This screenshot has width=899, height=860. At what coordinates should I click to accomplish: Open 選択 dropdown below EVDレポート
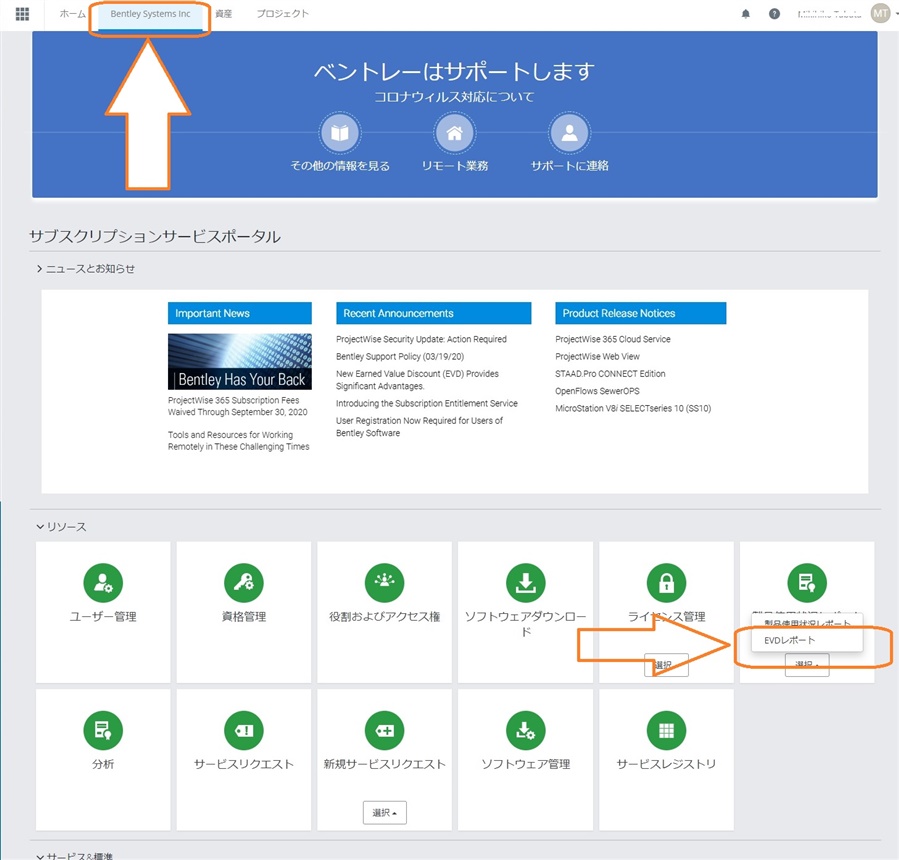tap(807, 665)
